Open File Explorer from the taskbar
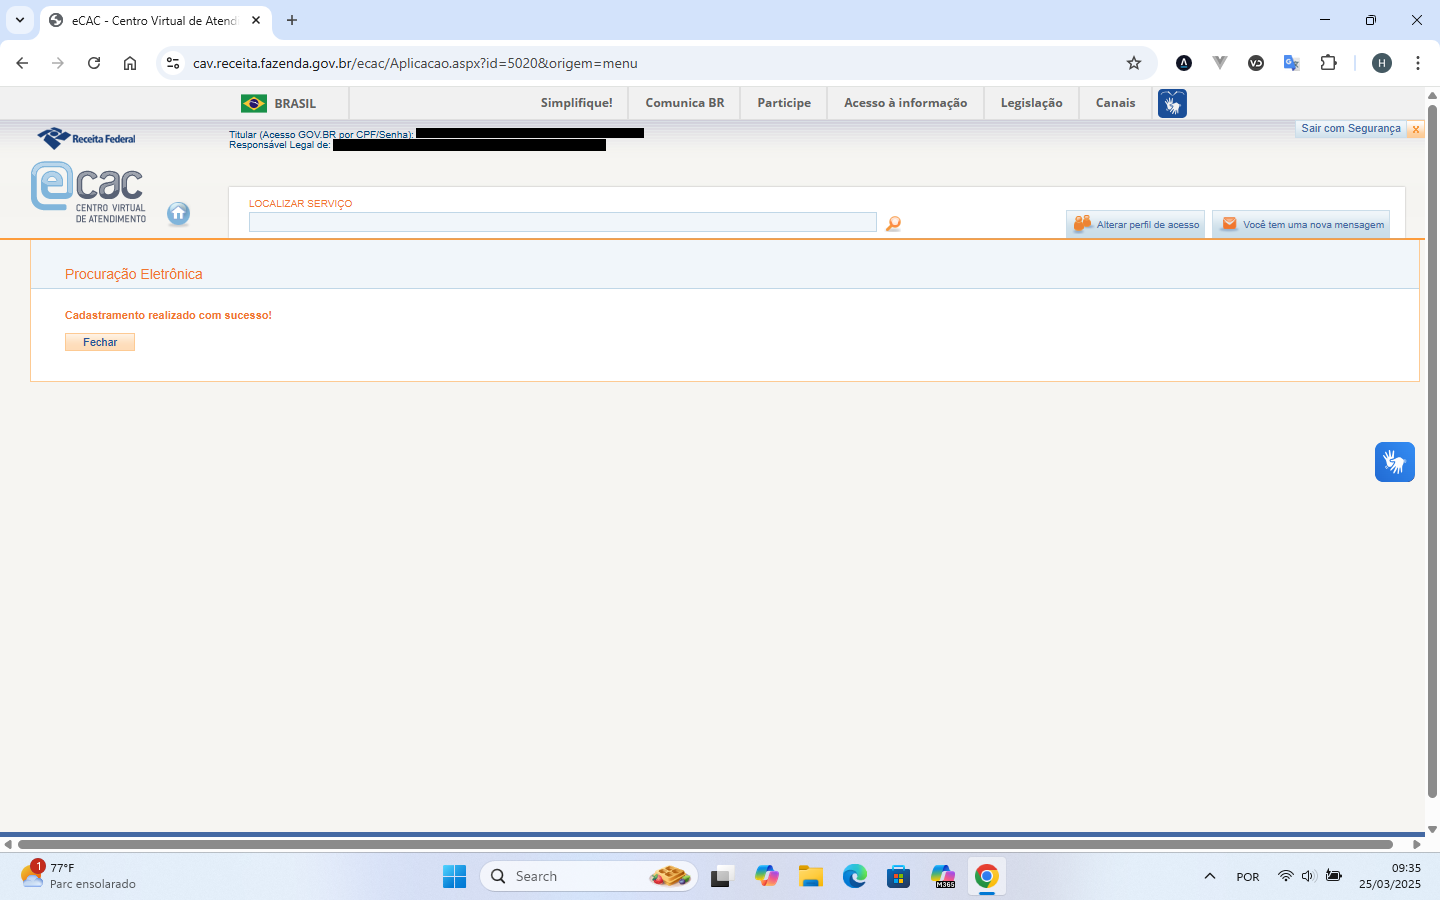 [810, 877]
